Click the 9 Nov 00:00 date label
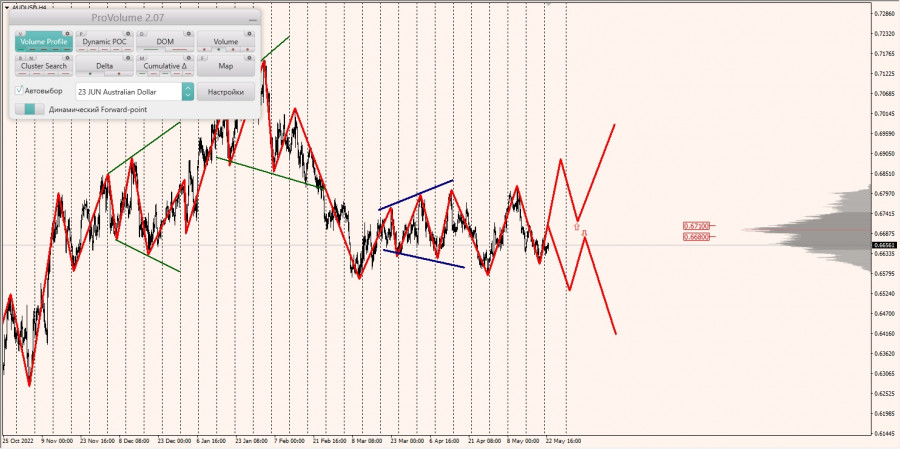 58,441
